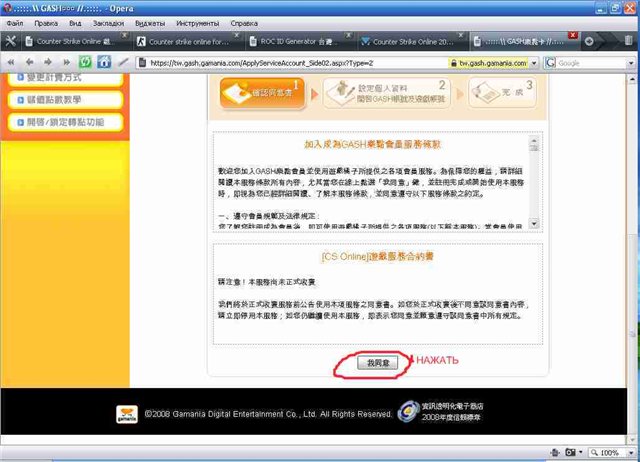640x462 pixels.
Task: Expand the address bar history dropdown
Action: click(x=533, y=63)
